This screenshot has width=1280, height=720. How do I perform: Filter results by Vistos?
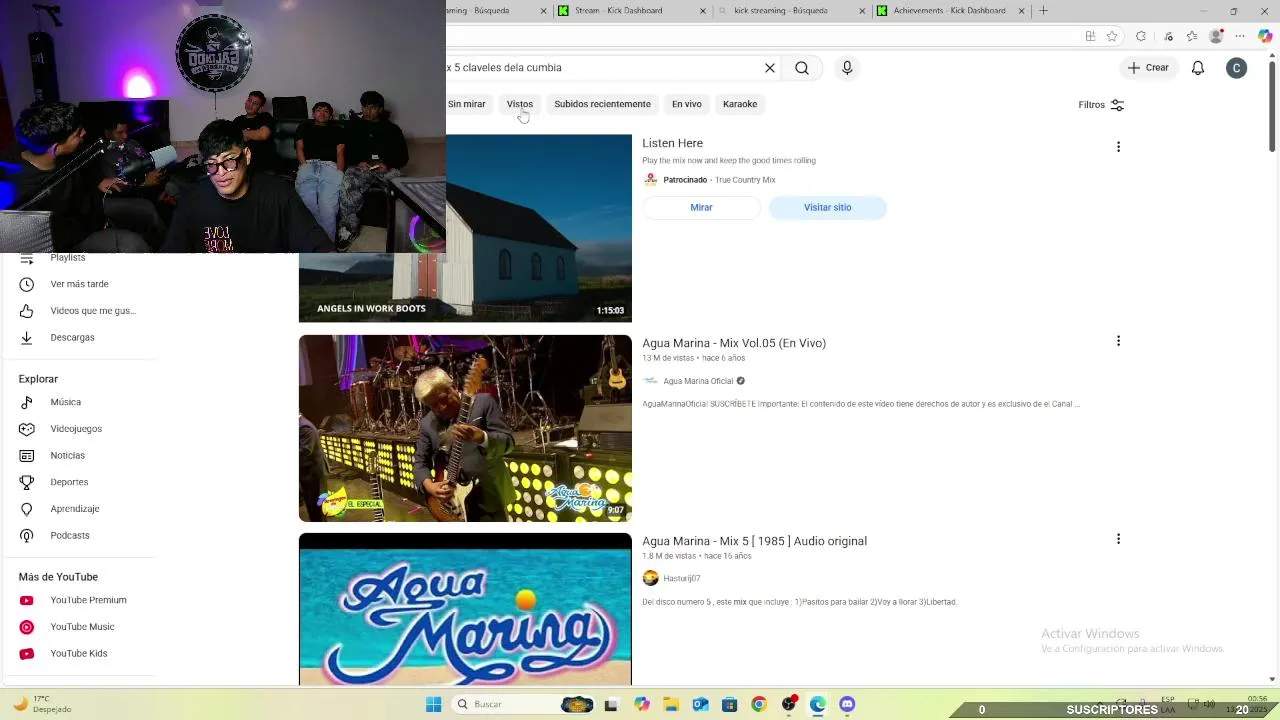coord(520,104)
